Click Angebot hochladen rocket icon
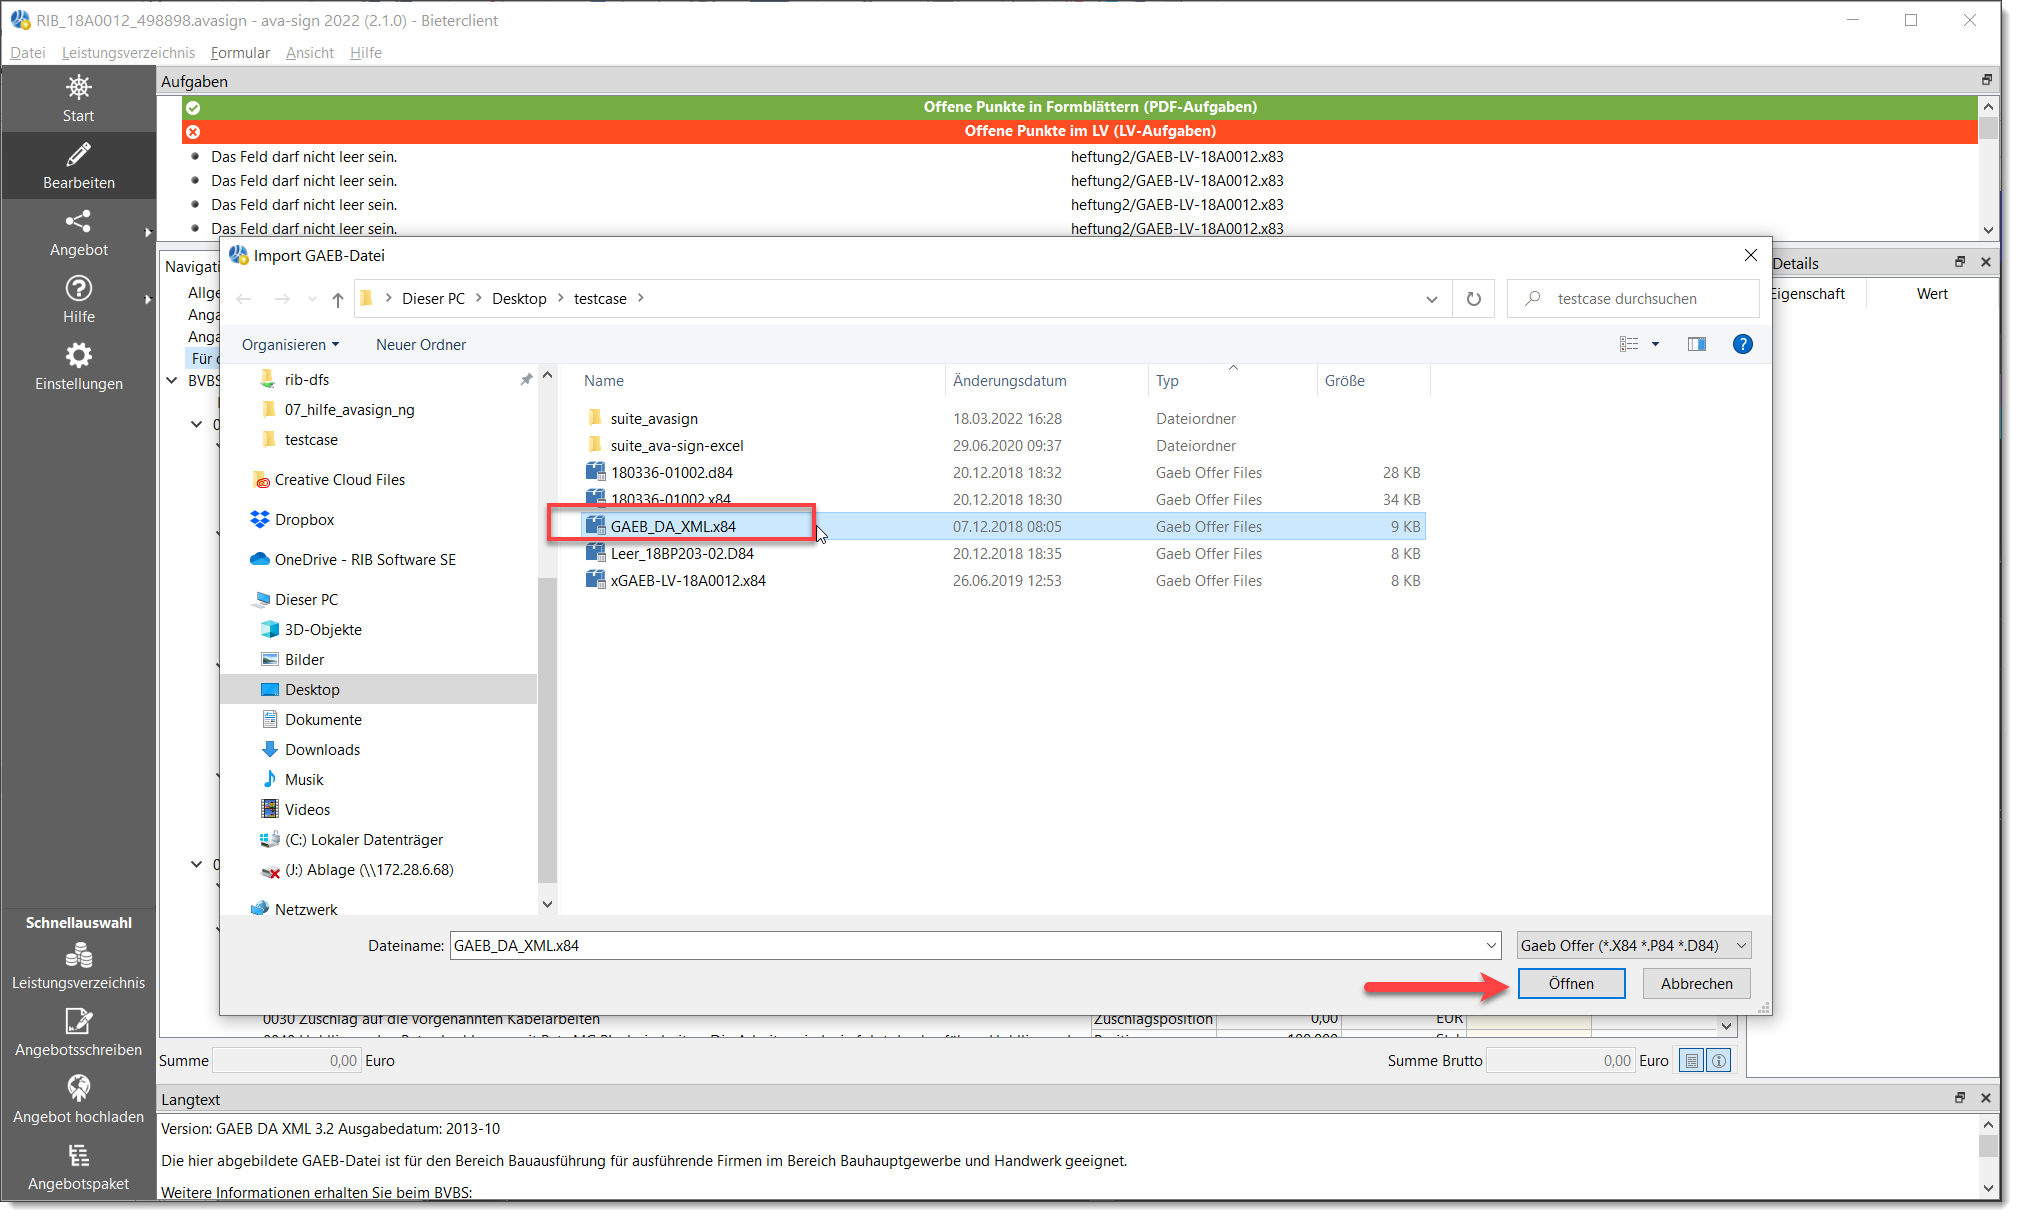The height and width of the screenshot is (1217, 2017). [x=78, y=1088]
